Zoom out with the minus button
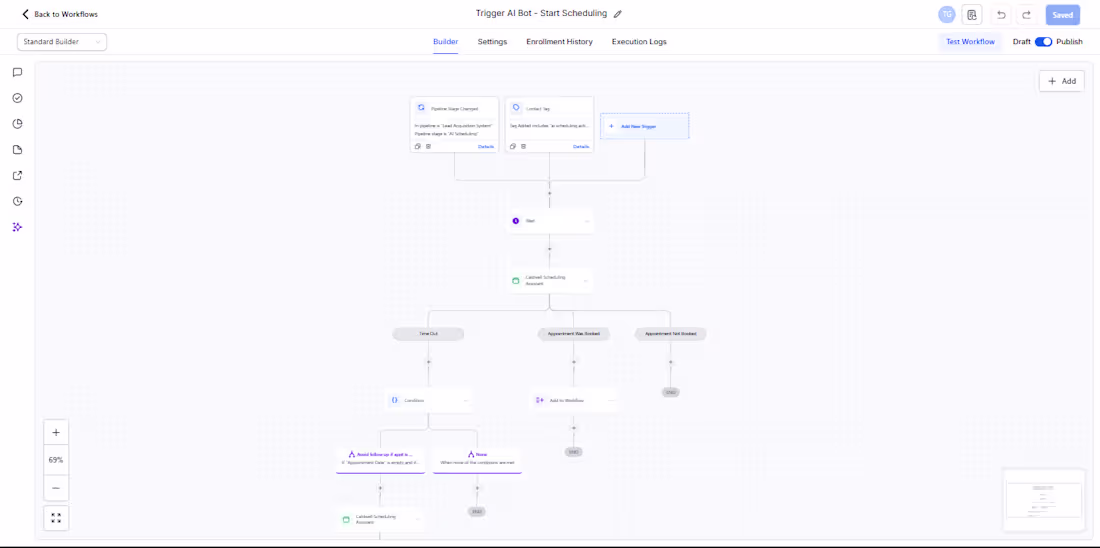1100x548 pixels. (x=56, y=488)
